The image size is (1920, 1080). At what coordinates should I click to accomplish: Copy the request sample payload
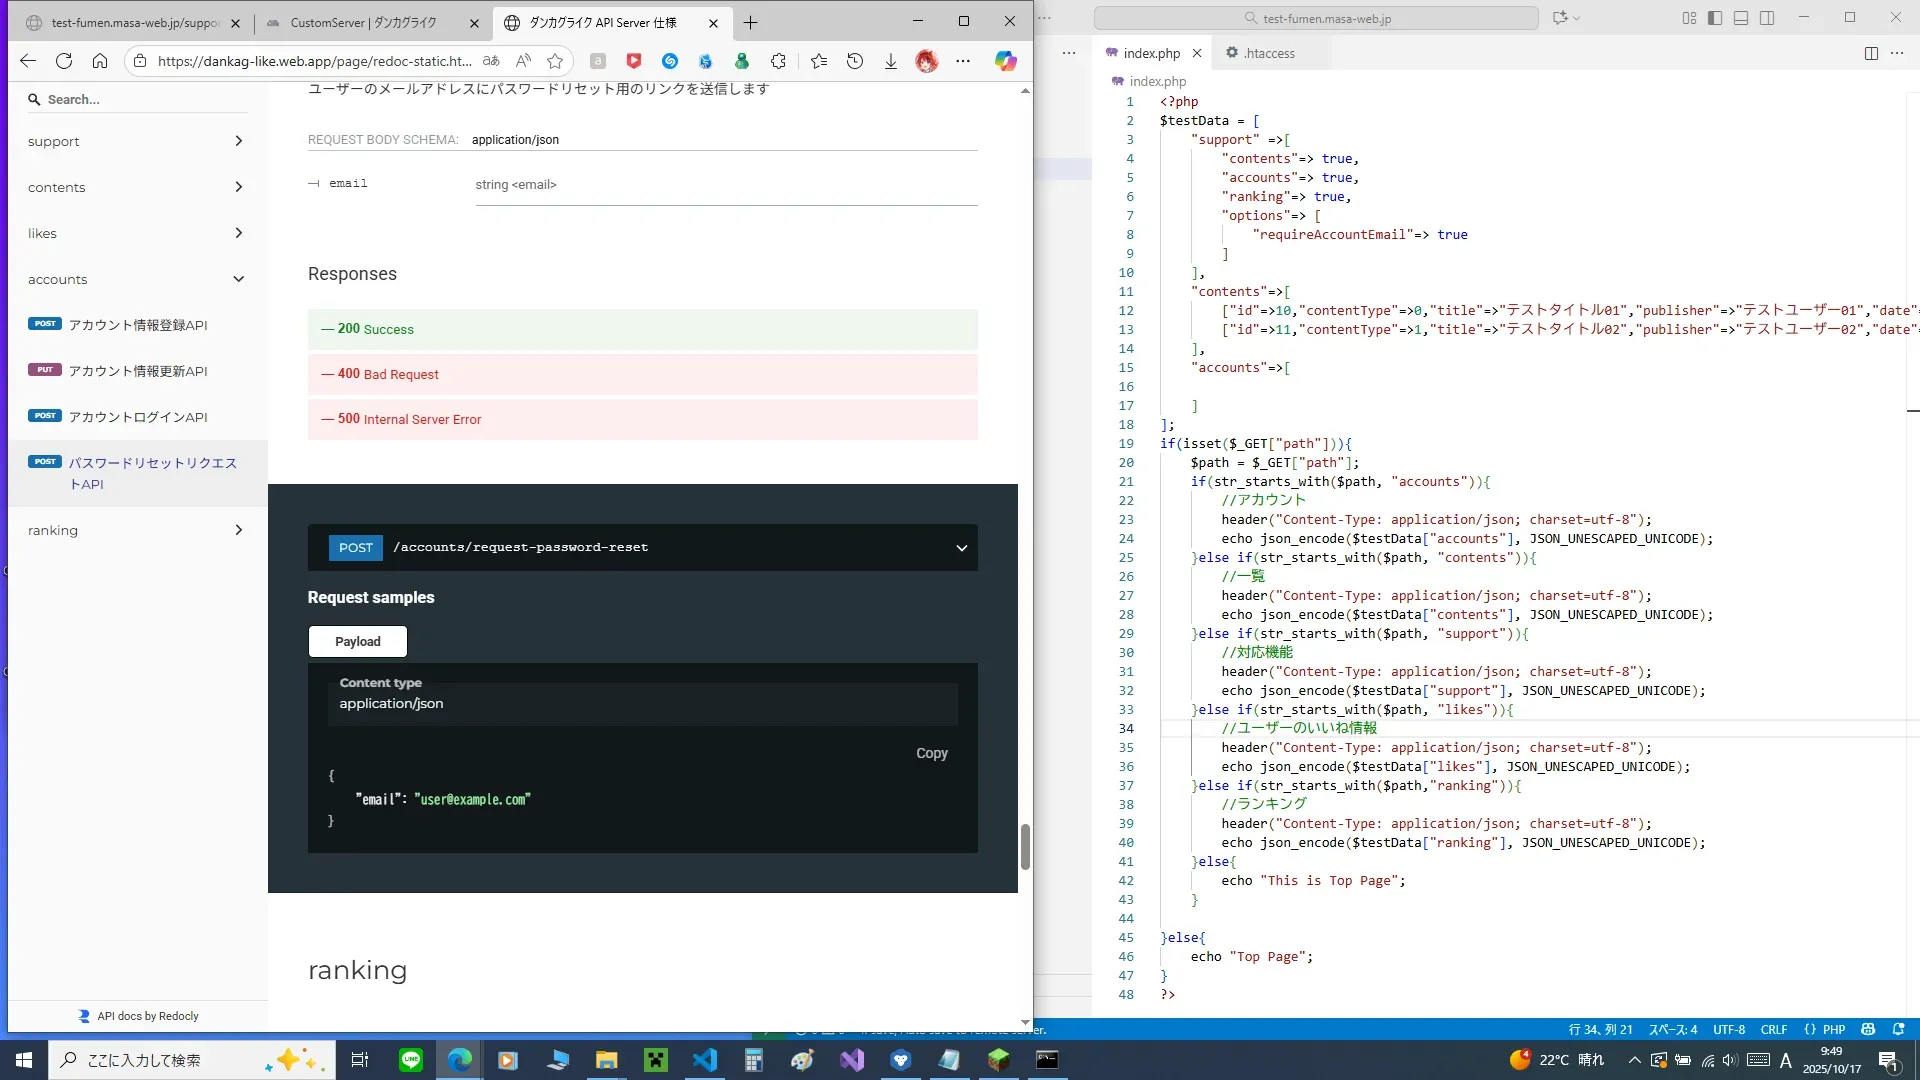931,753
